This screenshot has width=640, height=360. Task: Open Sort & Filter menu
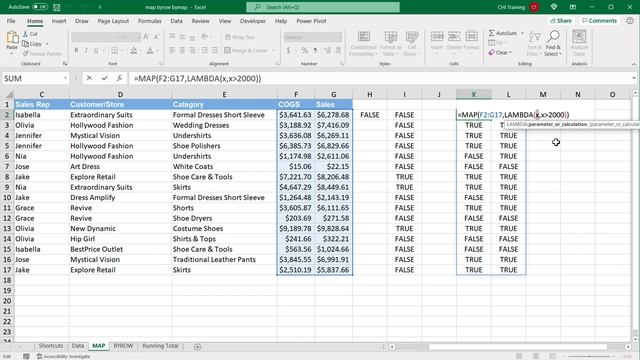pos(534,43)
